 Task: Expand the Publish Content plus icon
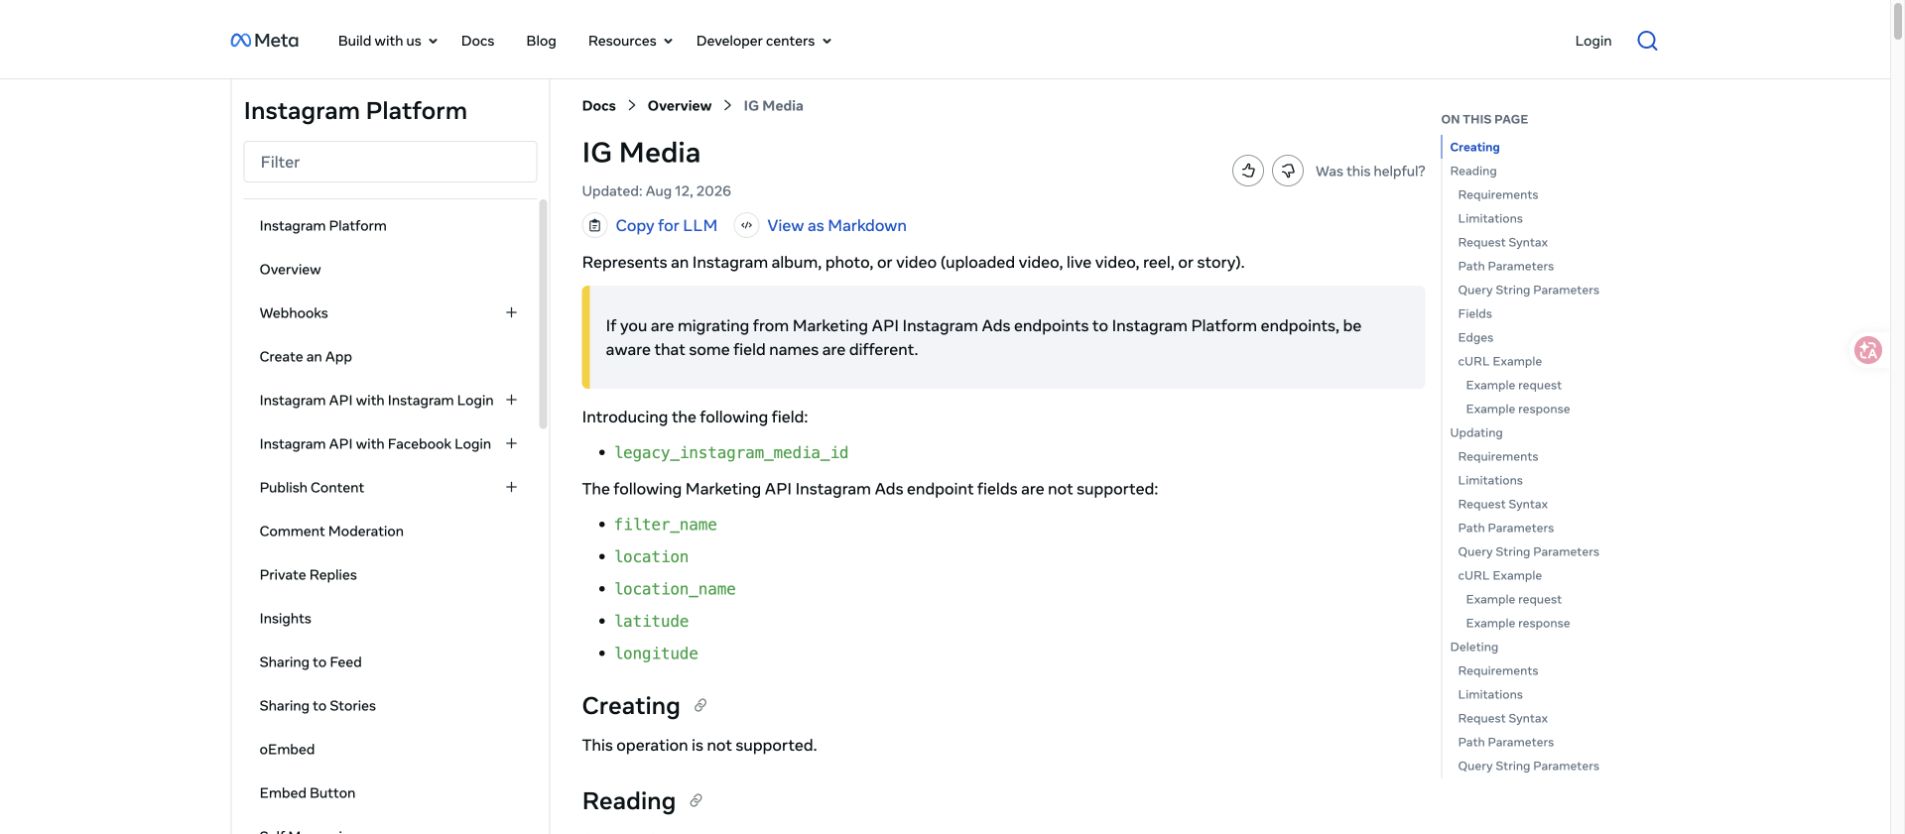(511, 487)
